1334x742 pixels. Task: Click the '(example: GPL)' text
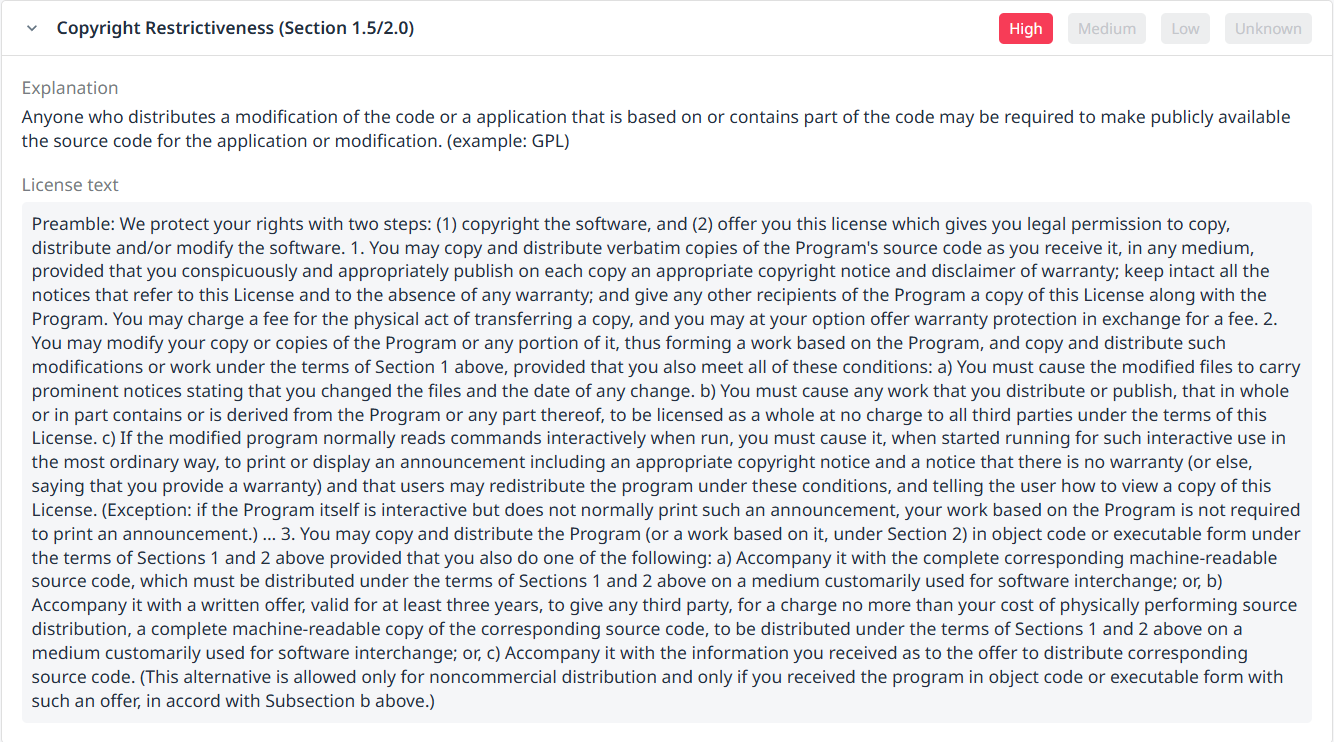point(508,141)
